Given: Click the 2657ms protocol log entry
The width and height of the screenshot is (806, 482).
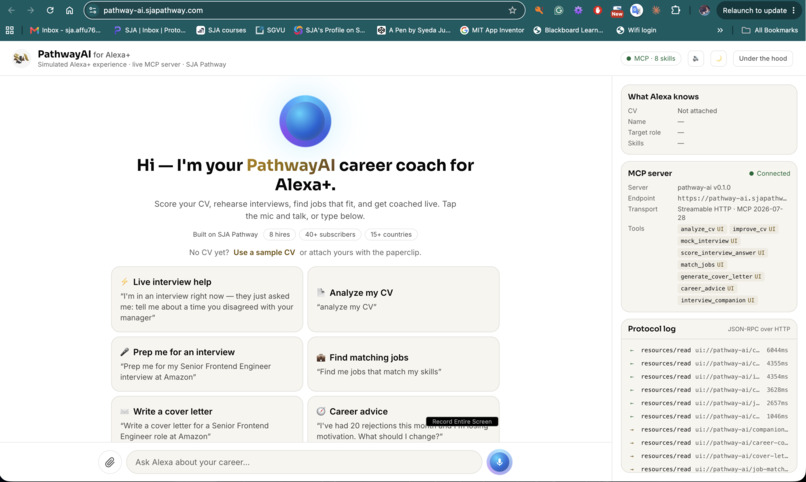Looking at the screenshot, I should [709, 403].
